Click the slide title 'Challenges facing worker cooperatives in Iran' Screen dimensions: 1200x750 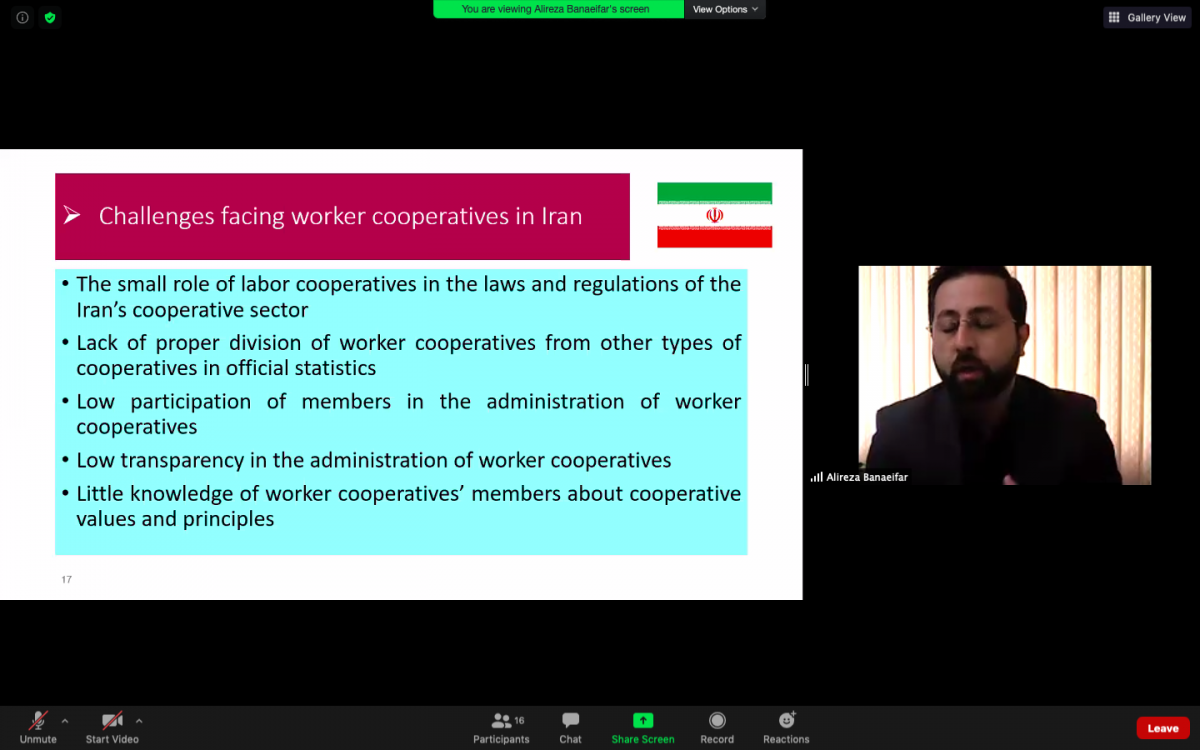pos(340,216)
